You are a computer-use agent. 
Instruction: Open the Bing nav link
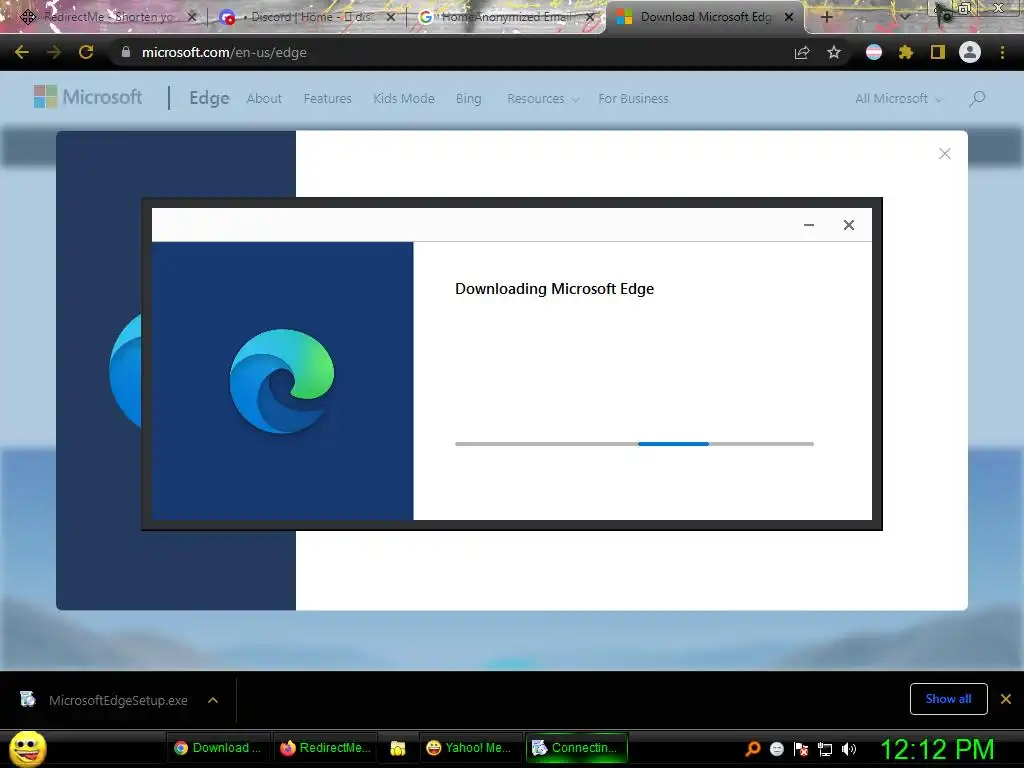(468, 99)
